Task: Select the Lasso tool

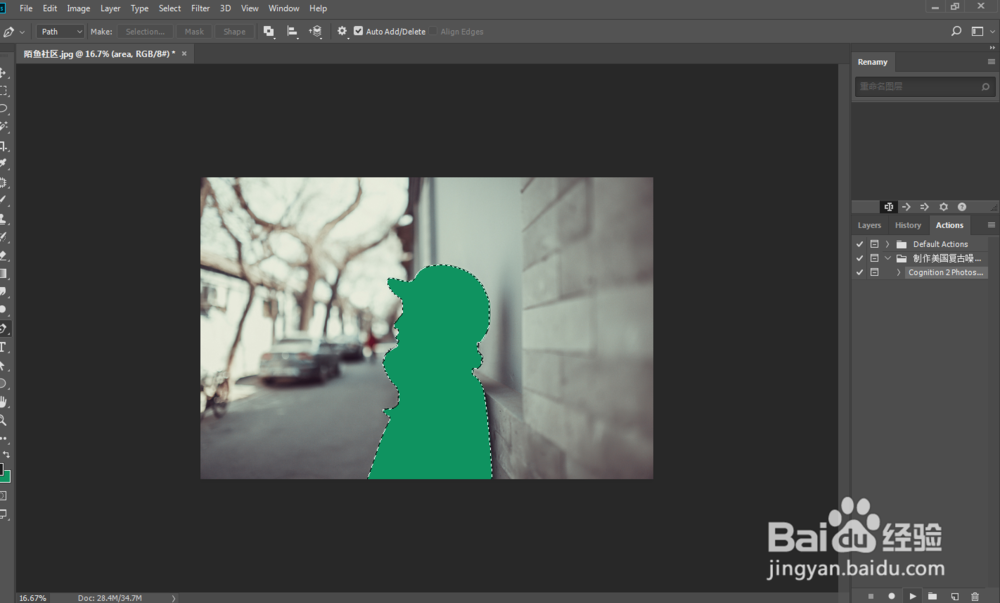Action: (3, 108)
